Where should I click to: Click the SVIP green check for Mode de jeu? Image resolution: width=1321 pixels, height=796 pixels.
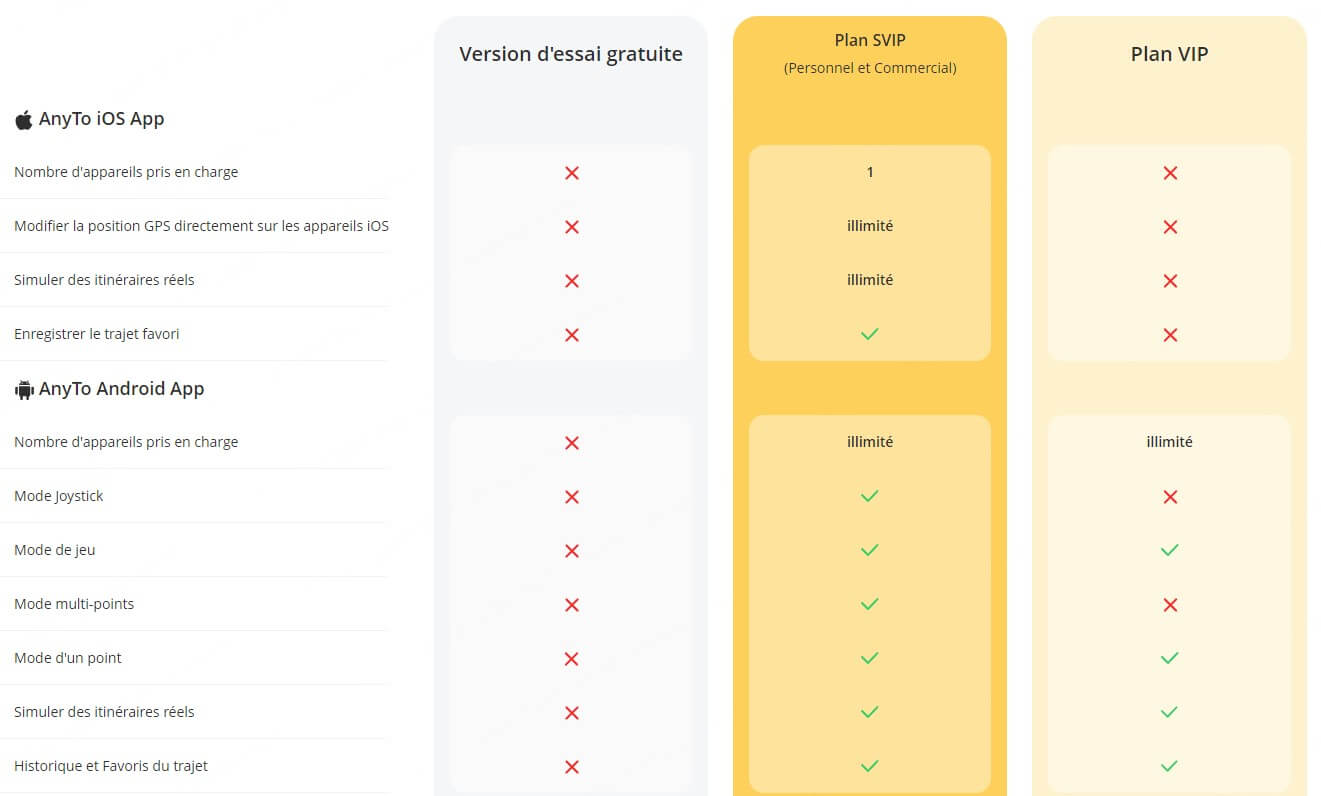click(x=870, y=550)
